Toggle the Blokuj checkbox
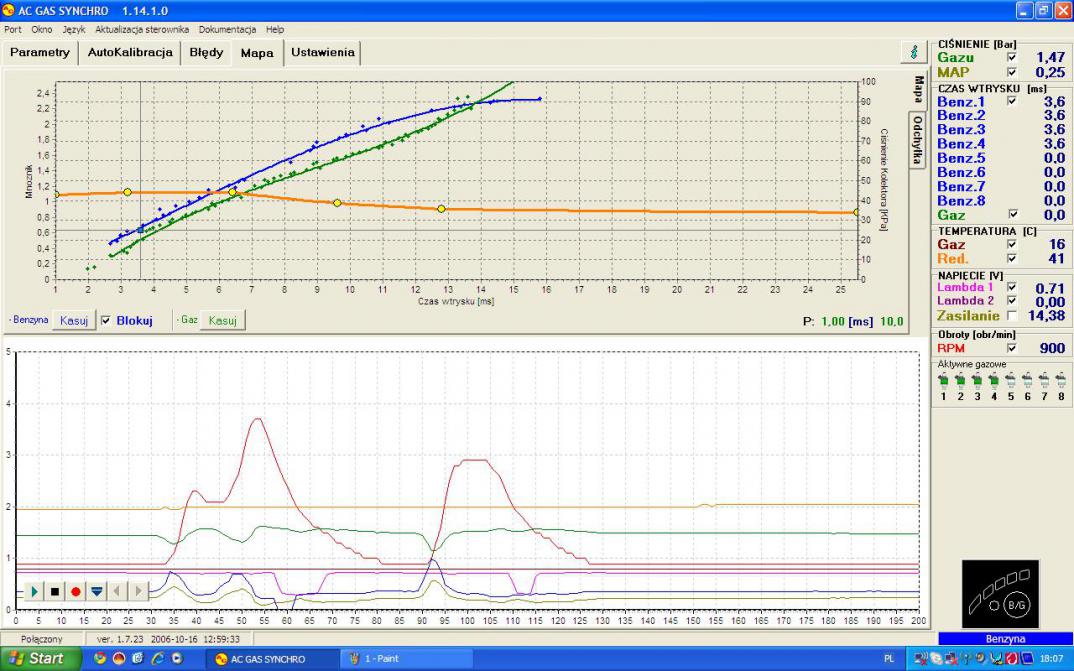 pyautogui.click(x=106, y=321)
